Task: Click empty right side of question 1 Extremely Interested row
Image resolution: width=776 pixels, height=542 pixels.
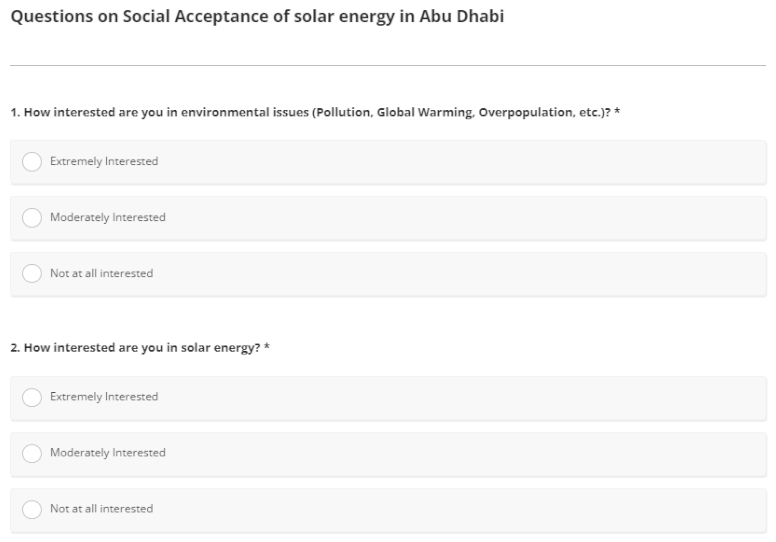Action: click(x=550, y=162)
